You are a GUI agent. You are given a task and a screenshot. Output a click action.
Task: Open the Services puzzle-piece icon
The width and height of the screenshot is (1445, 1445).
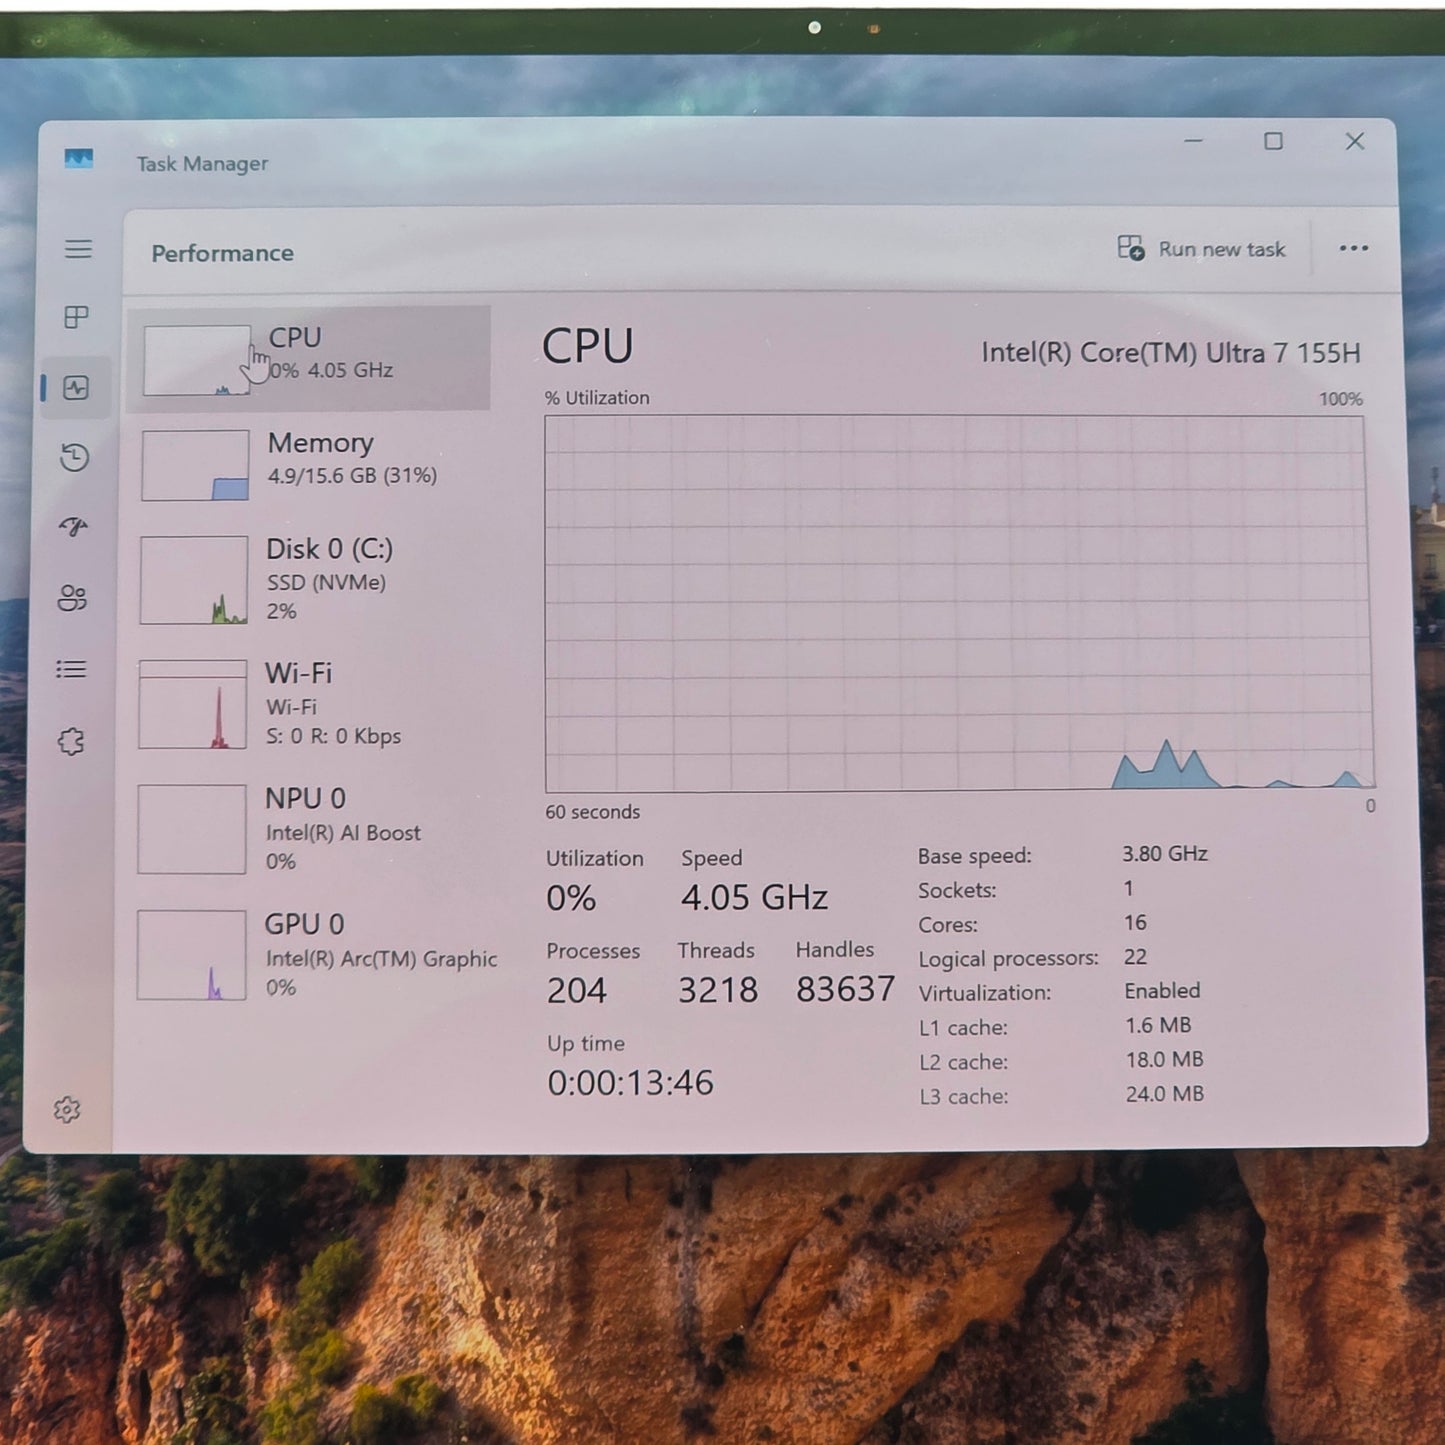pyautogui.click(x=71, y=741)
